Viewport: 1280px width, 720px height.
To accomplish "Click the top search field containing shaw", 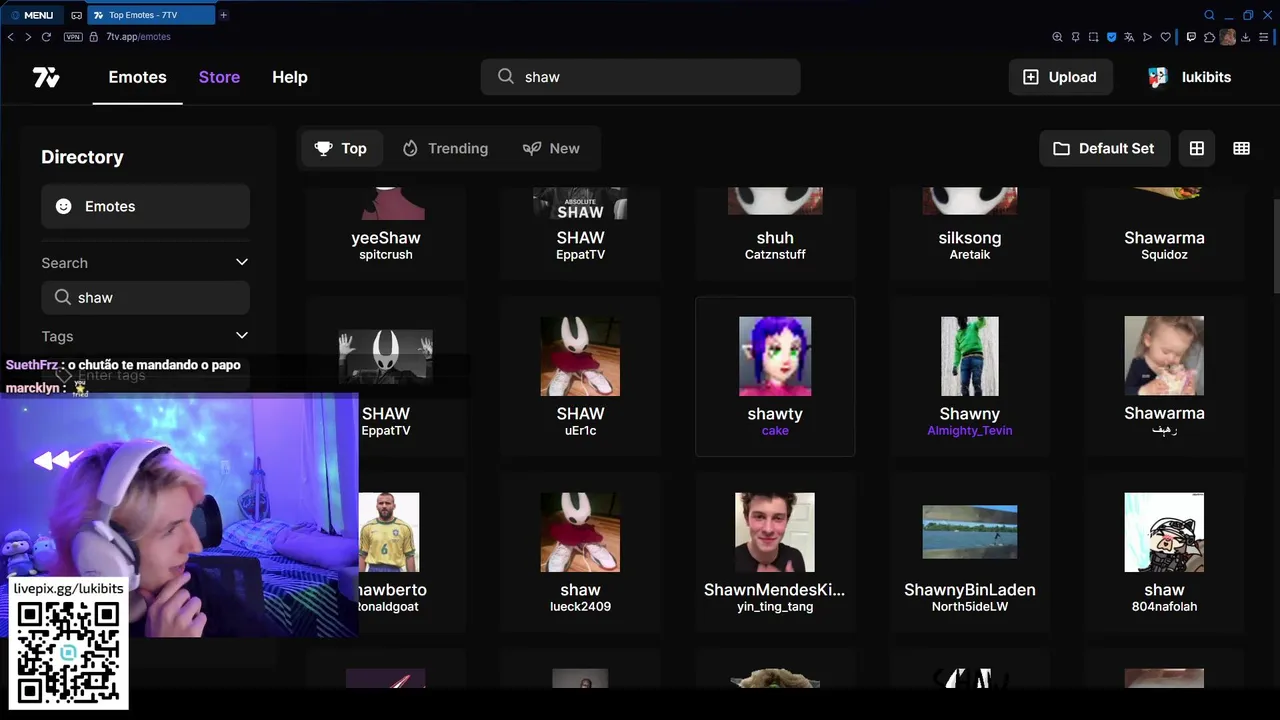I will click(641, 77).
